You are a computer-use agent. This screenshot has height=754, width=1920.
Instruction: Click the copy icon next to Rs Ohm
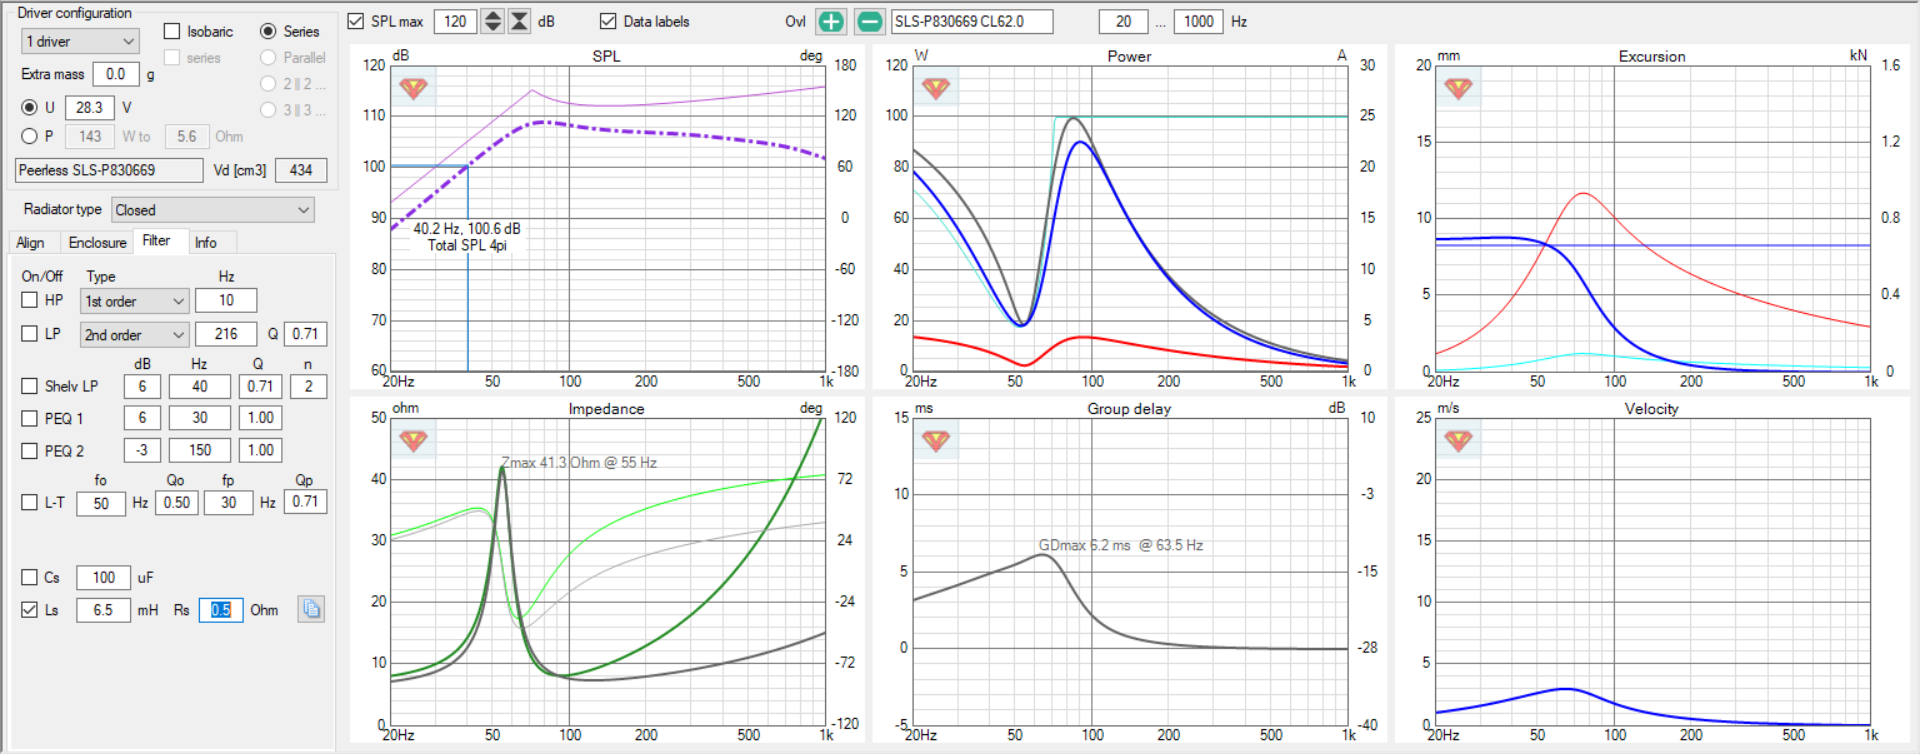[x=311, y=609]
